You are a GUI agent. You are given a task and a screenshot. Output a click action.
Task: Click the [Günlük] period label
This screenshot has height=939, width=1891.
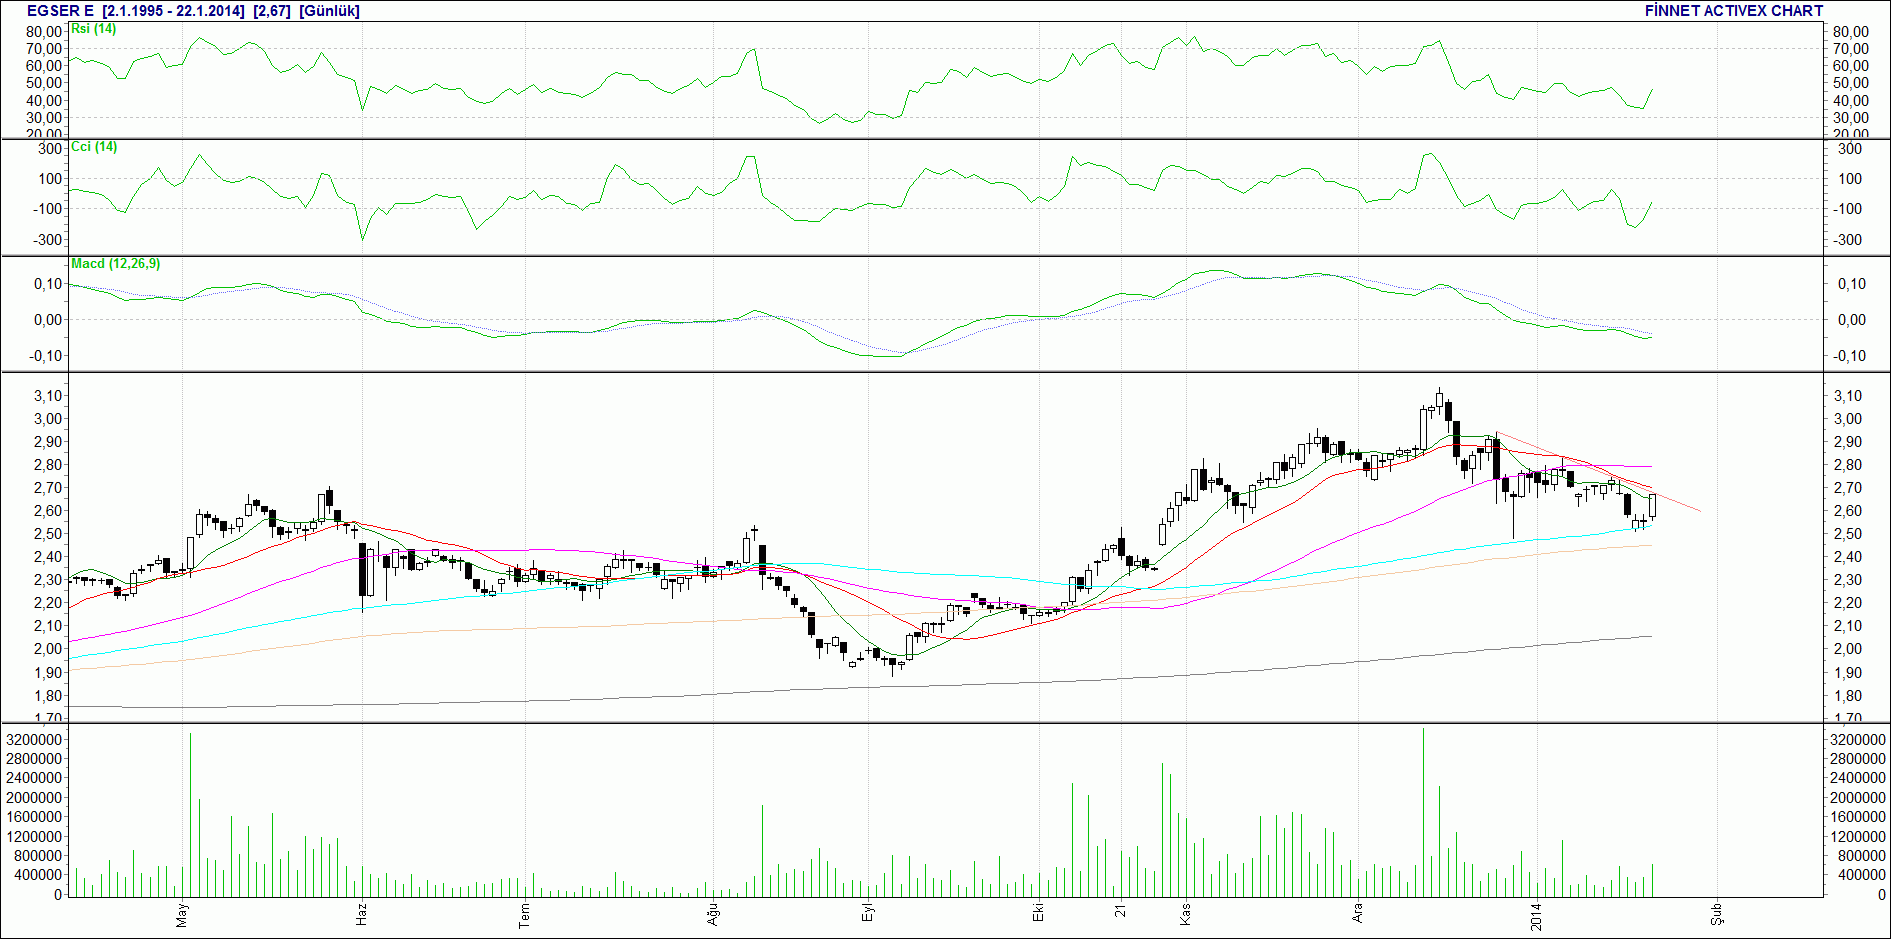click(x=329, y=11)
